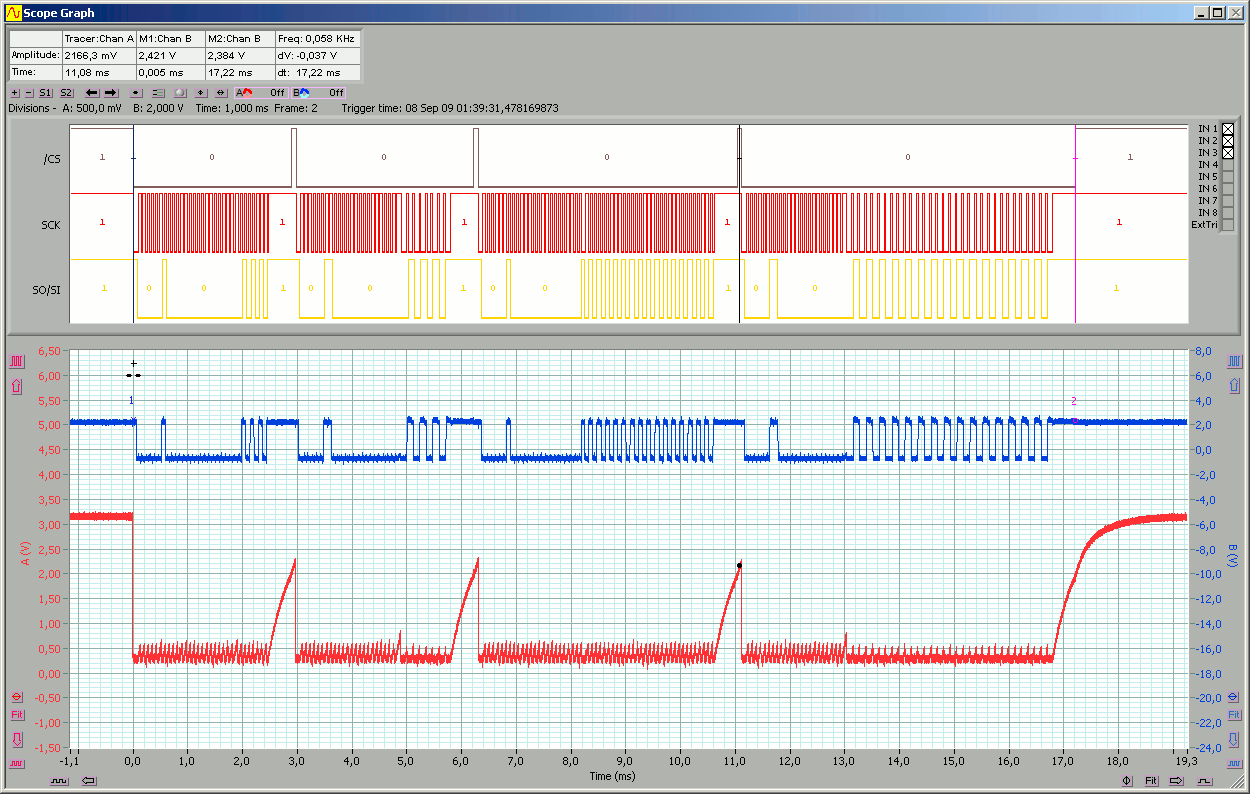Open channel A mode selector showing Off

(262, 92)
